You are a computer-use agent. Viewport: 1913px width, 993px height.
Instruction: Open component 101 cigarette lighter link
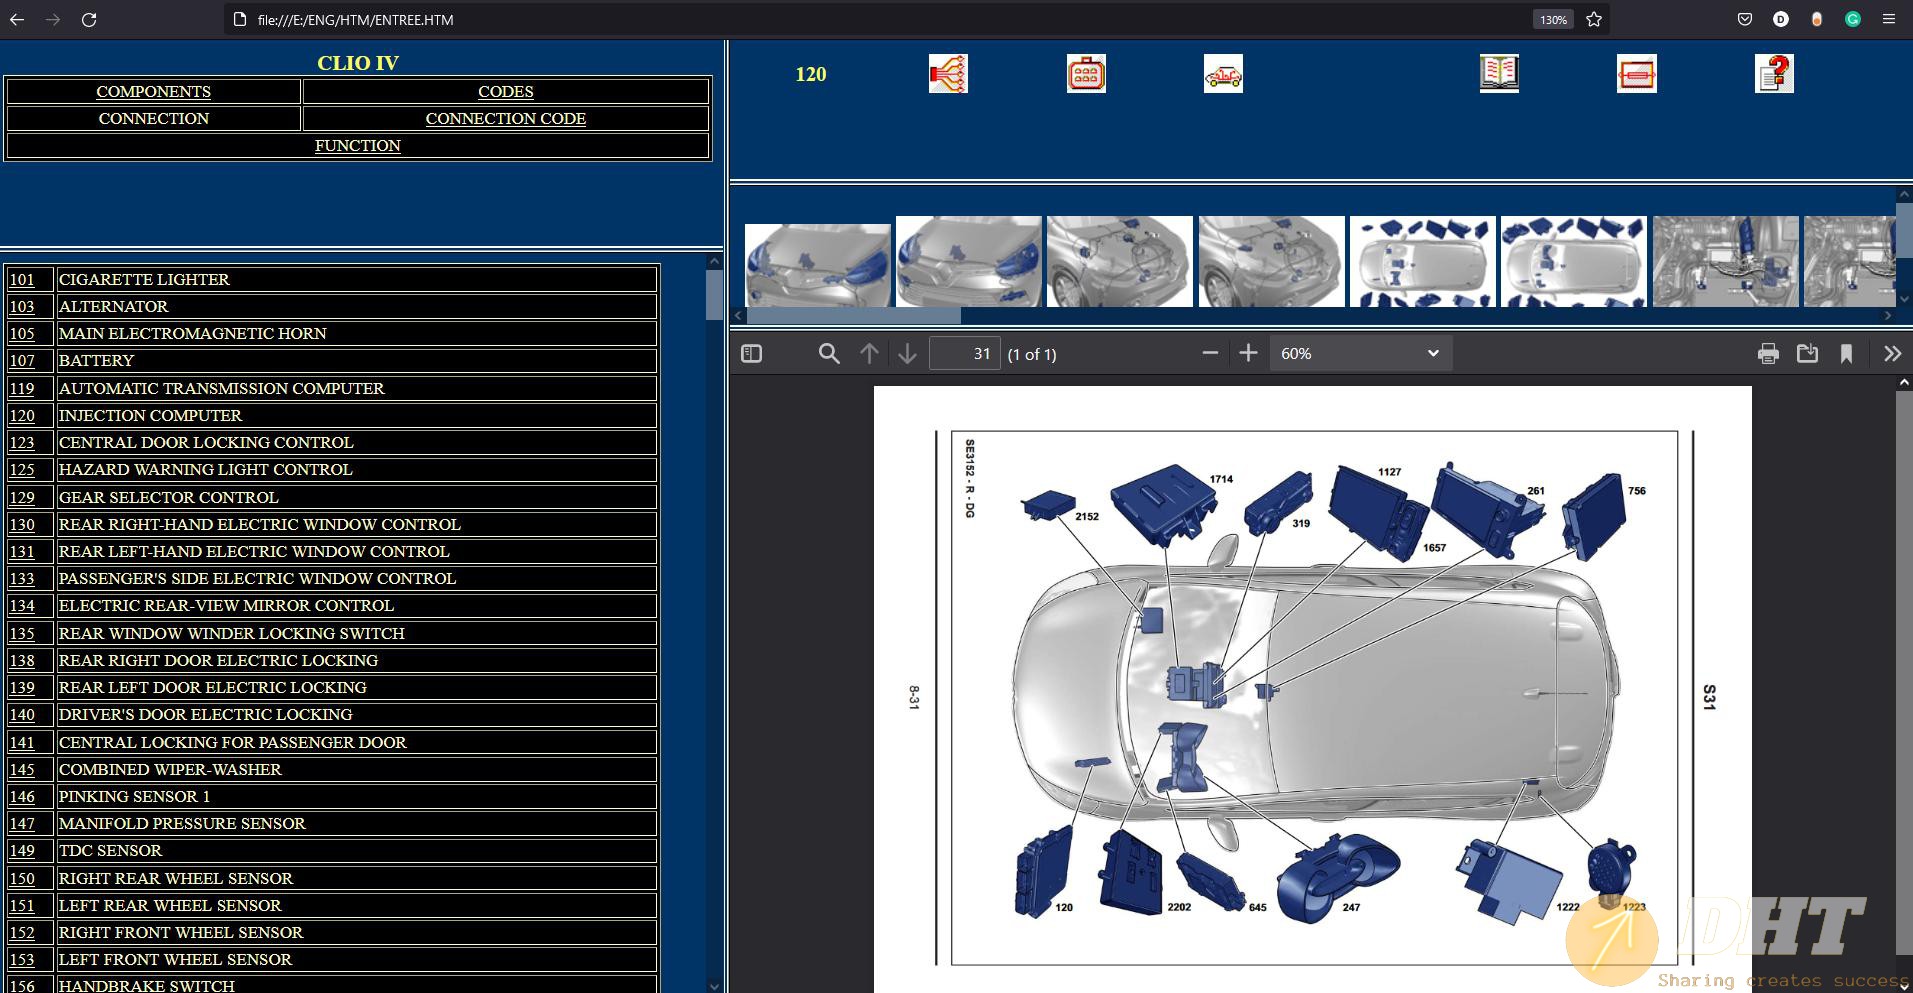22,280
